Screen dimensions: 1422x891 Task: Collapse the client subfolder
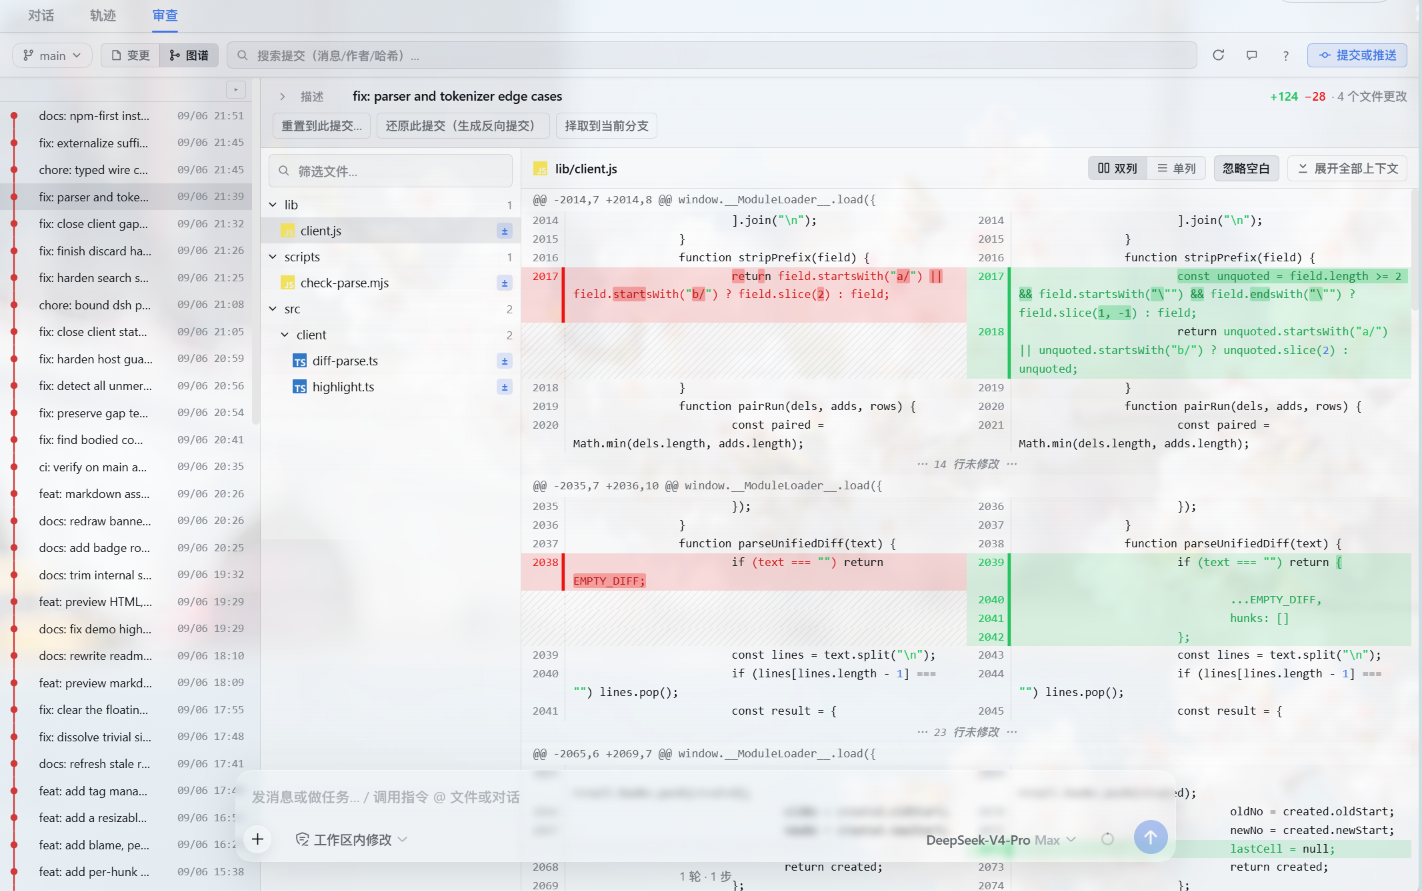coord(285,335)
